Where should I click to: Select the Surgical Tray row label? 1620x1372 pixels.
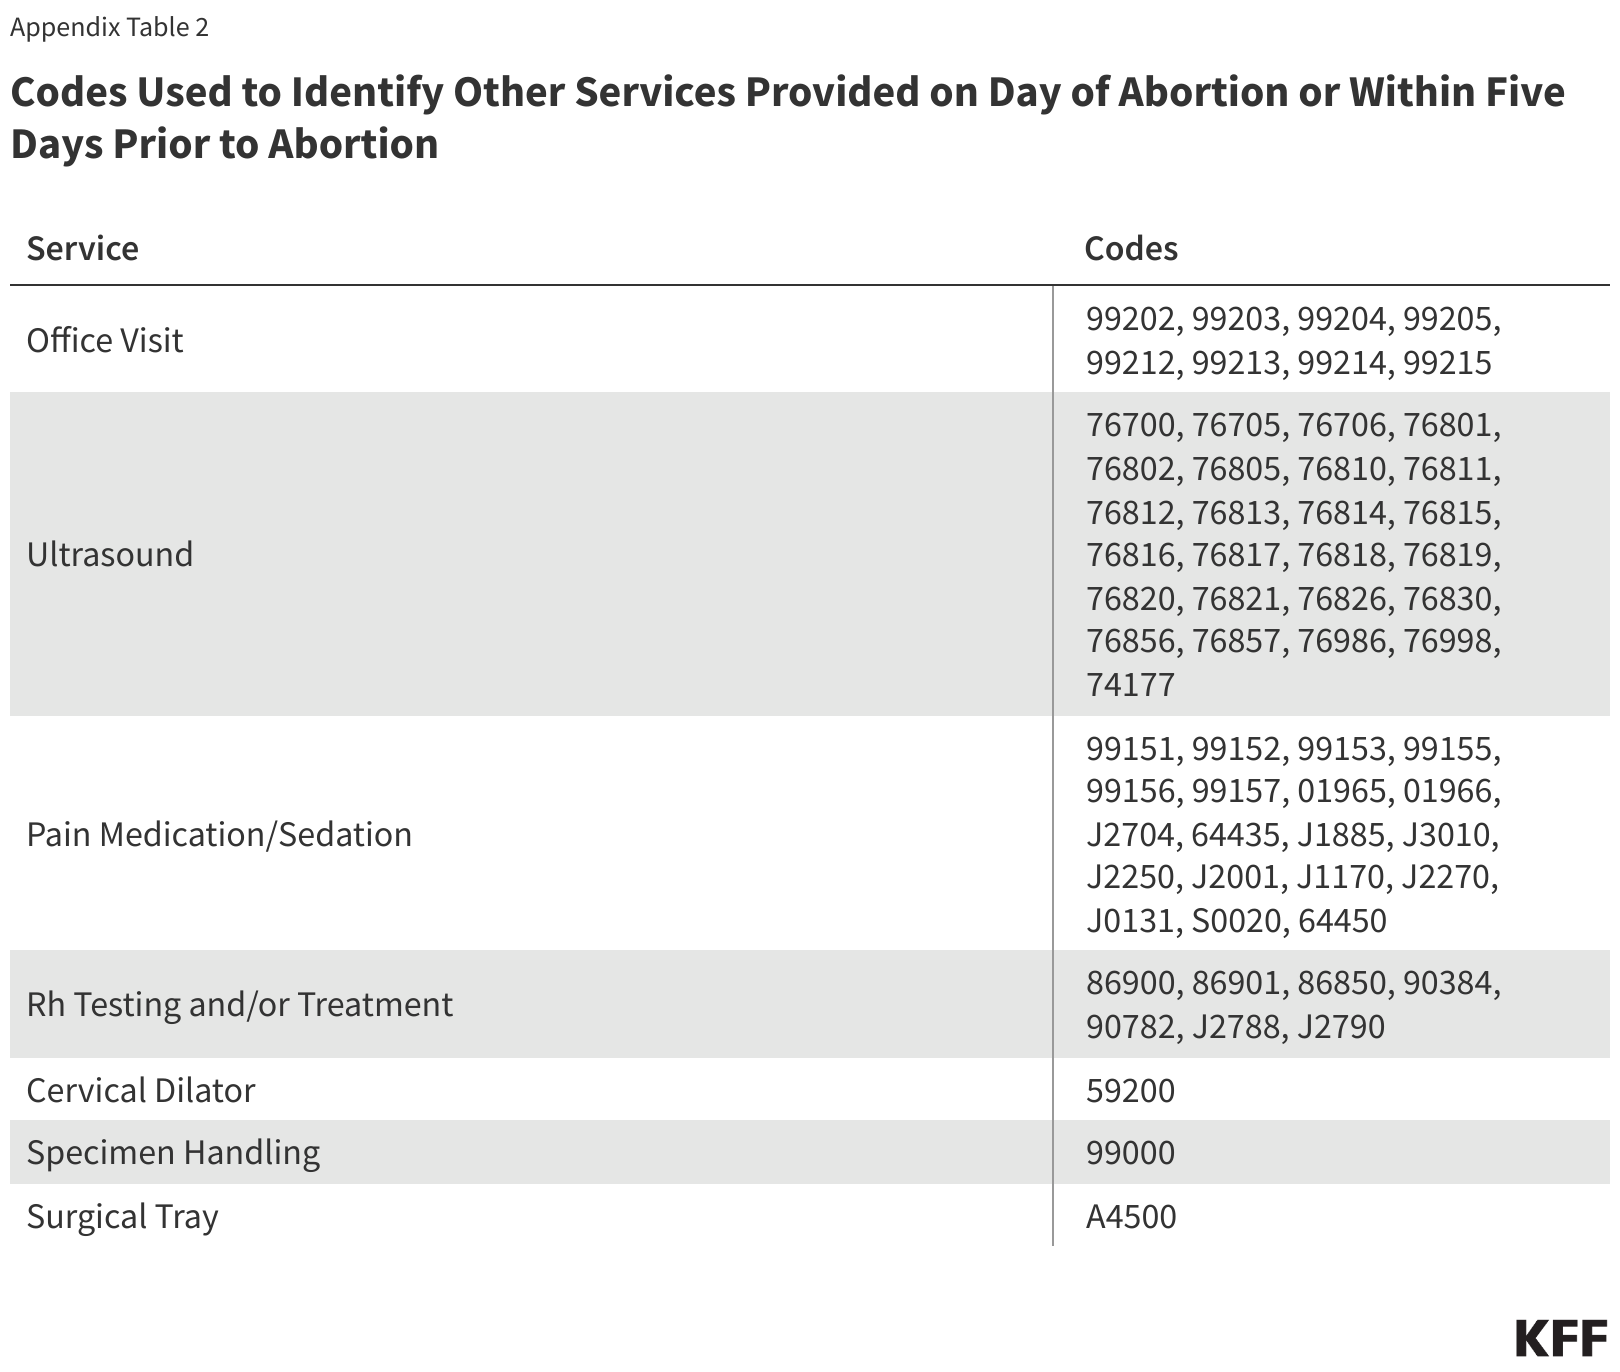click(122, 1216)
